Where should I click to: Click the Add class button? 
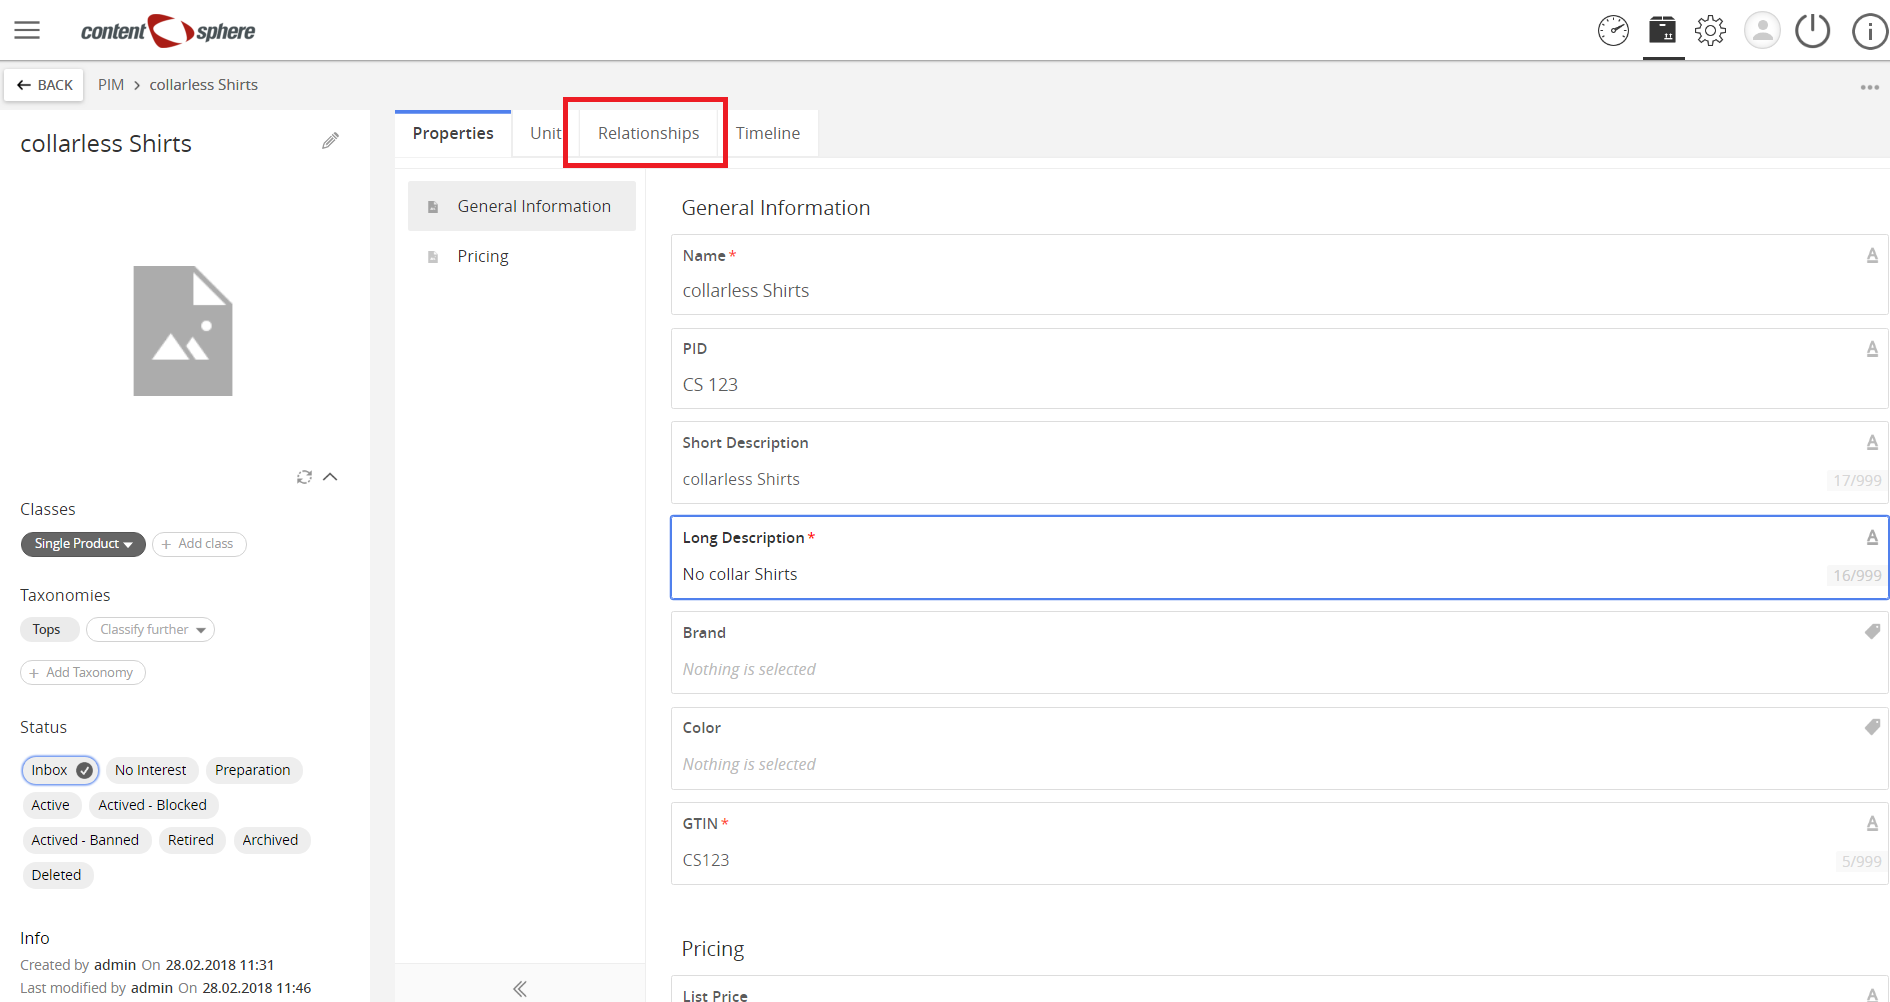(199, 544)
